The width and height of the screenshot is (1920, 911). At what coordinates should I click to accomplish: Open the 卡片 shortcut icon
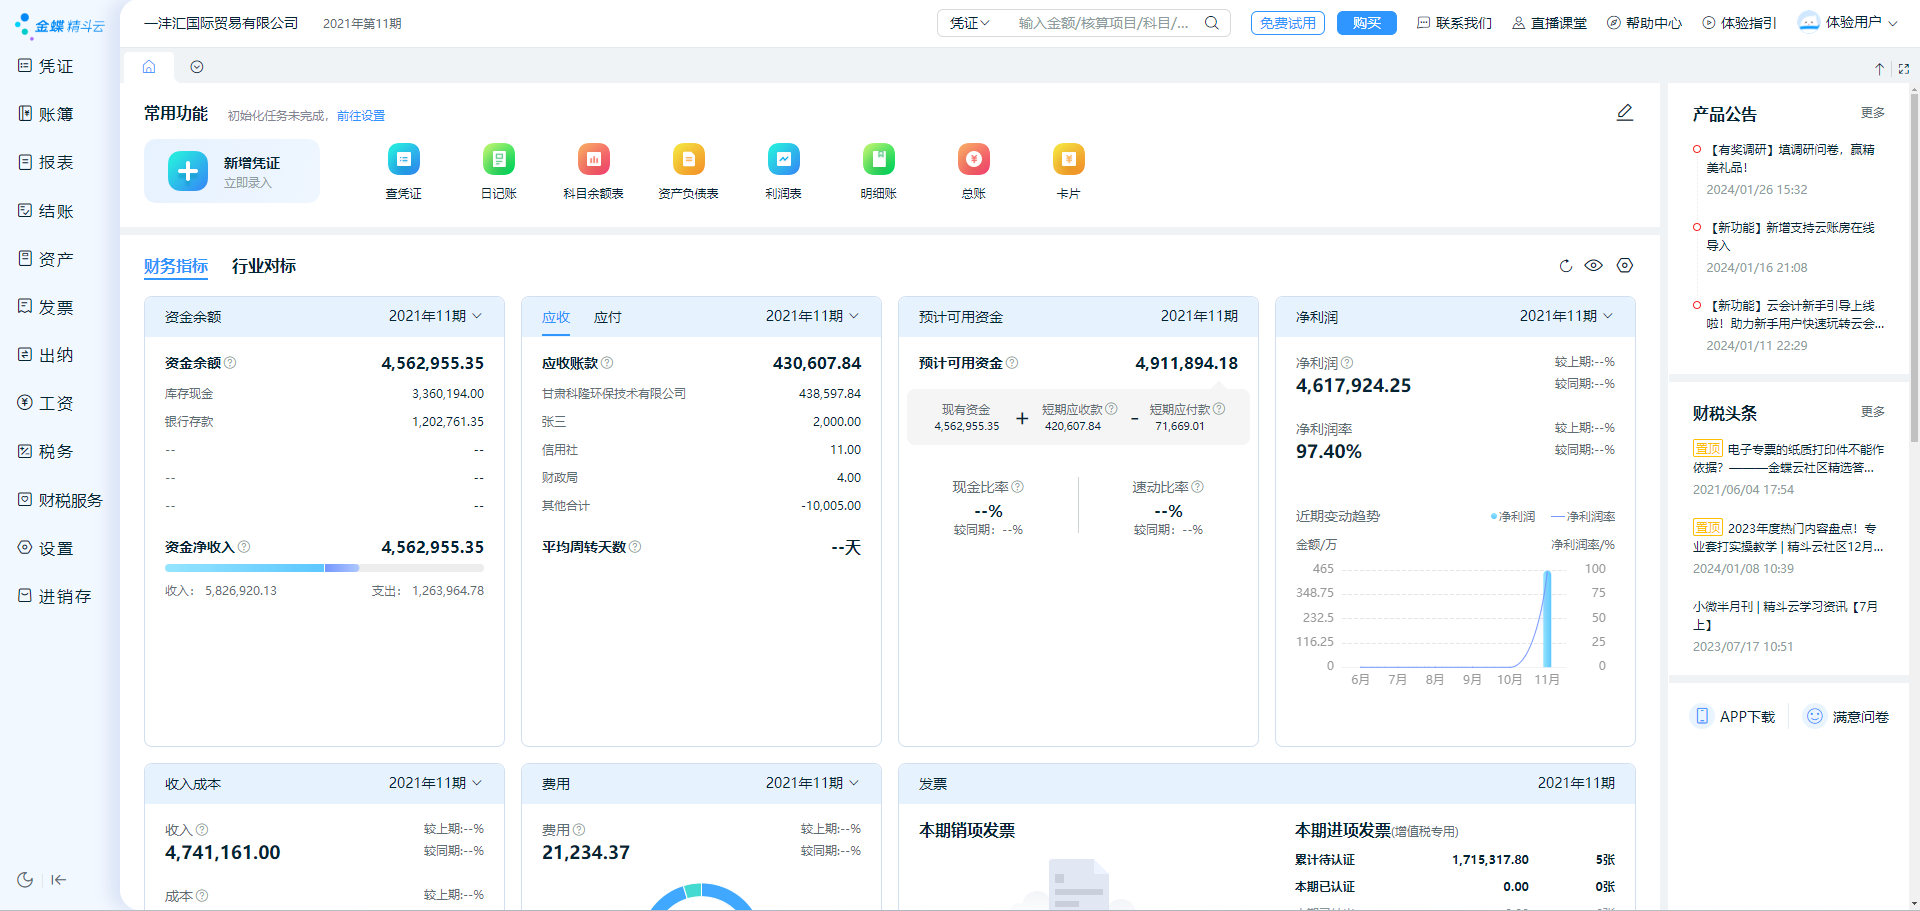pos(1068,159)
